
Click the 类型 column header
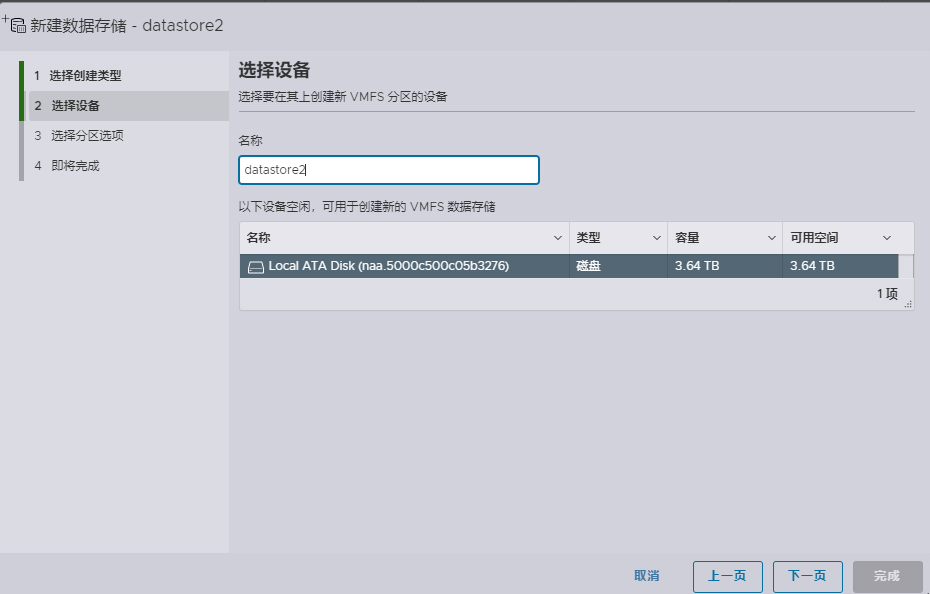pyautogui.click(x=619, y=238)
